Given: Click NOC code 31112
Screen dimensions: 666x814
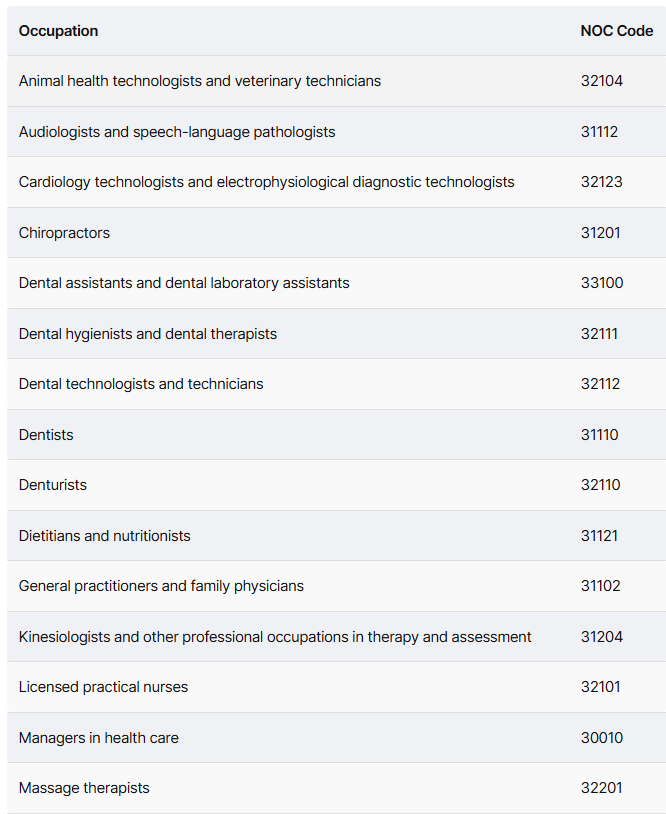Looking at the screenshot, I should pyautogui.click(x=599, y=132).
